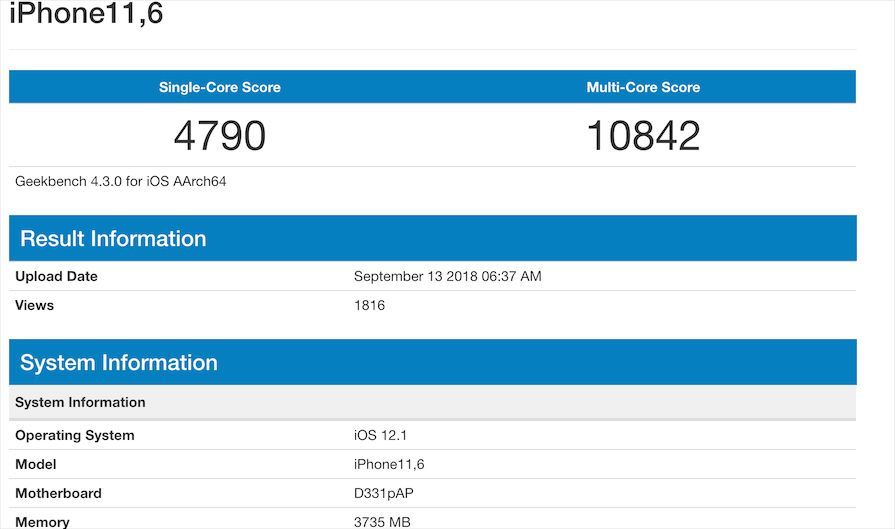
Task: Click the multi-core score value 10842
Action: [x=643, y=136]
